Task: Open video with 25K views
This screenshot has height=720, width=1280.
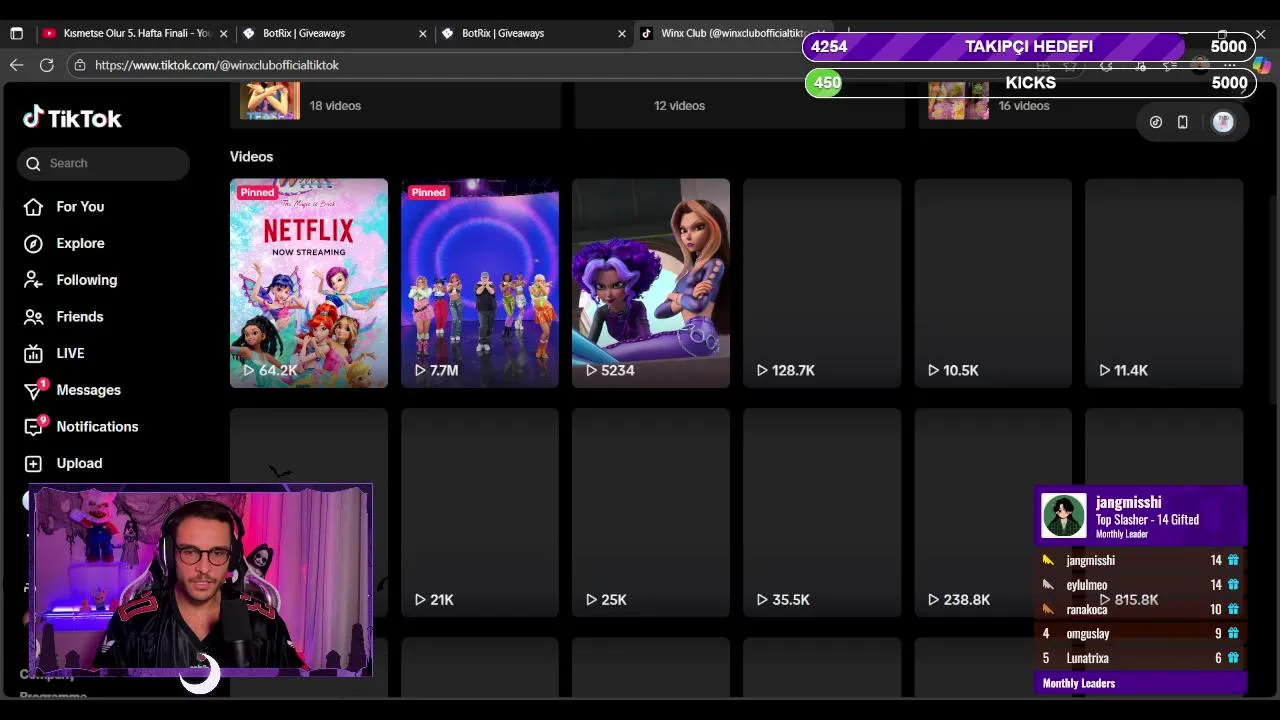Action: (x=651, y=513)
